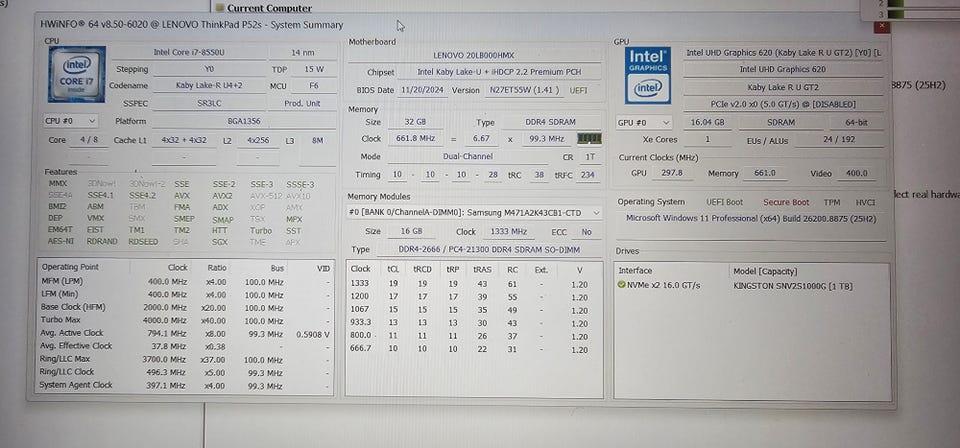This screenshot has height=448, width=960.
Task: Click the memory Clock value 661.8 MHz
Action: tap(415, 138)
